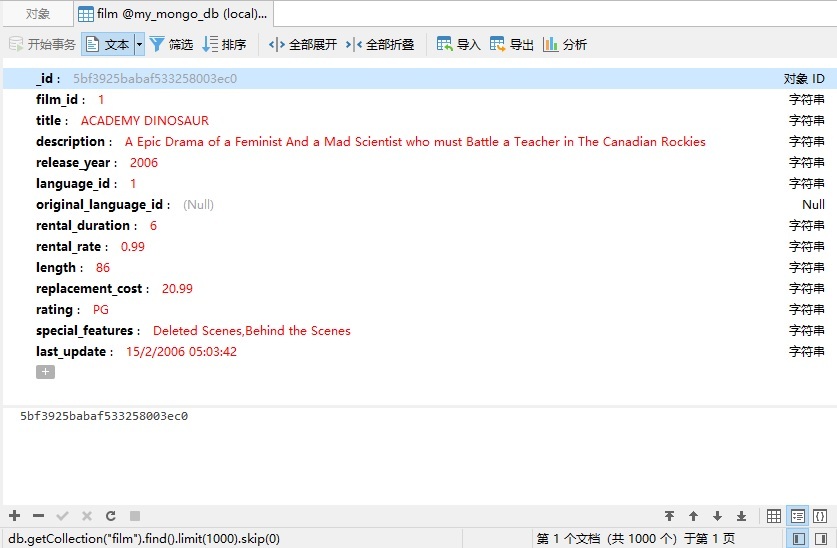Screen dimensions: 837x548
Task: Refresh the results with the reload icon
Action: (x=110, y=515)
